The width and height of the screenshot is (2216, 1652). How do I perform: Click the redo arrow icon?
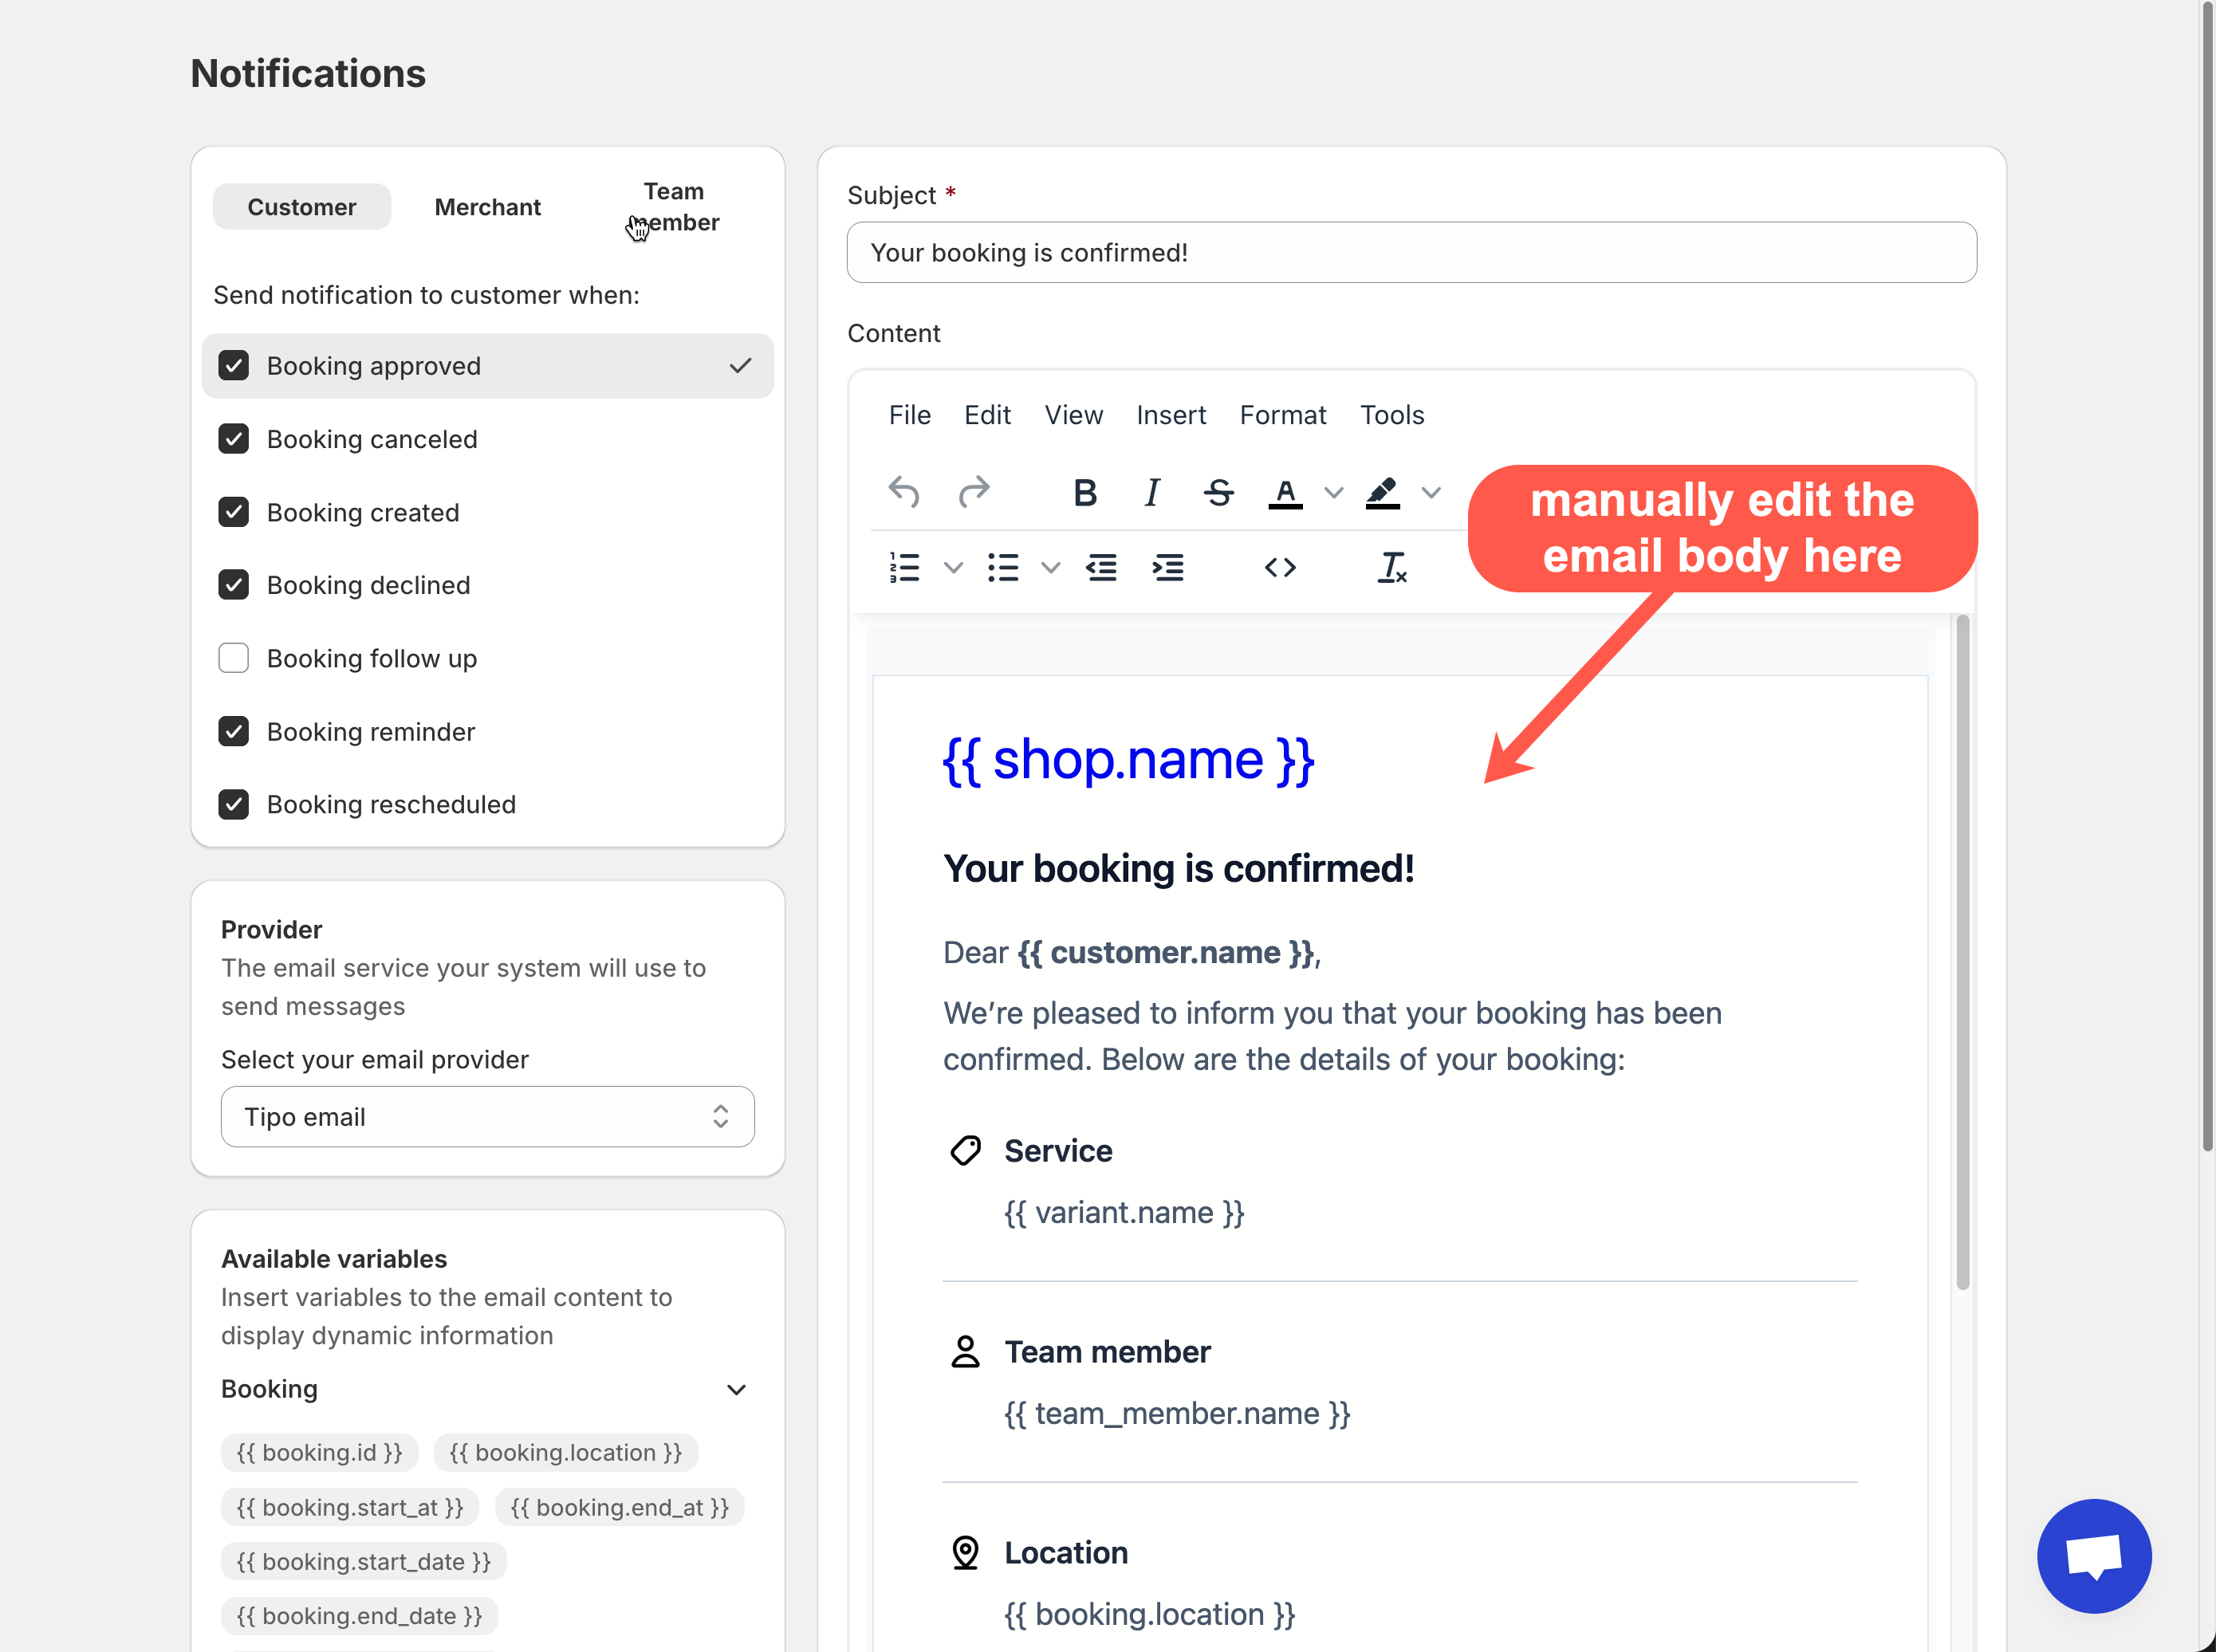pos(973,492)
